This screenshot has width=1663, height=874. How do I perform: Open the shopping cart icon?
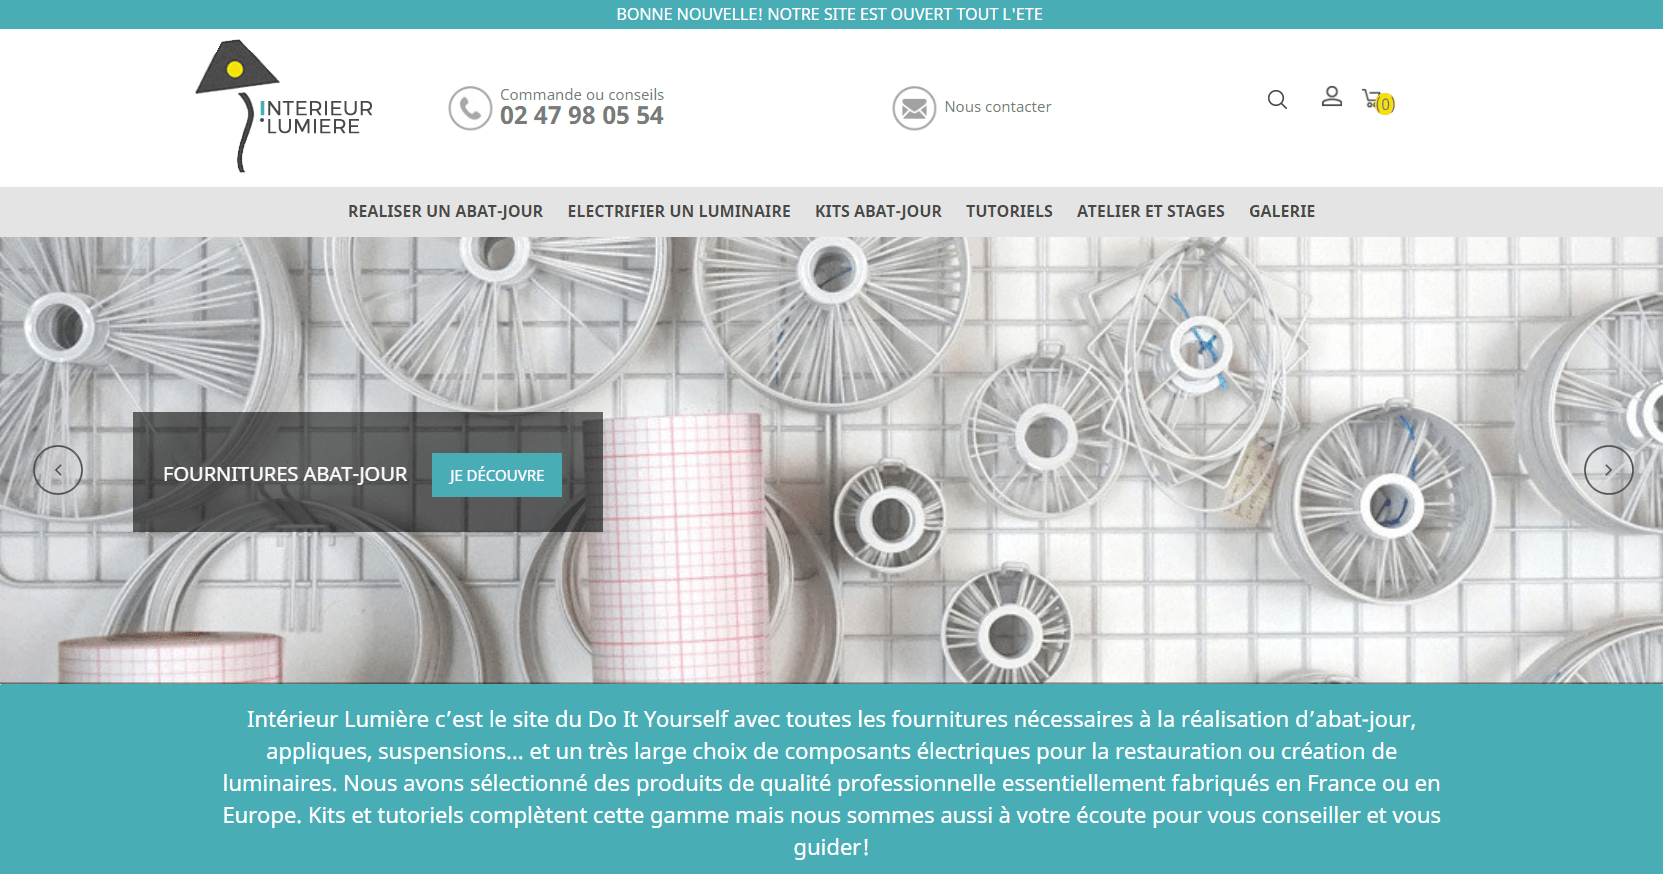(x=1370, y=98)
